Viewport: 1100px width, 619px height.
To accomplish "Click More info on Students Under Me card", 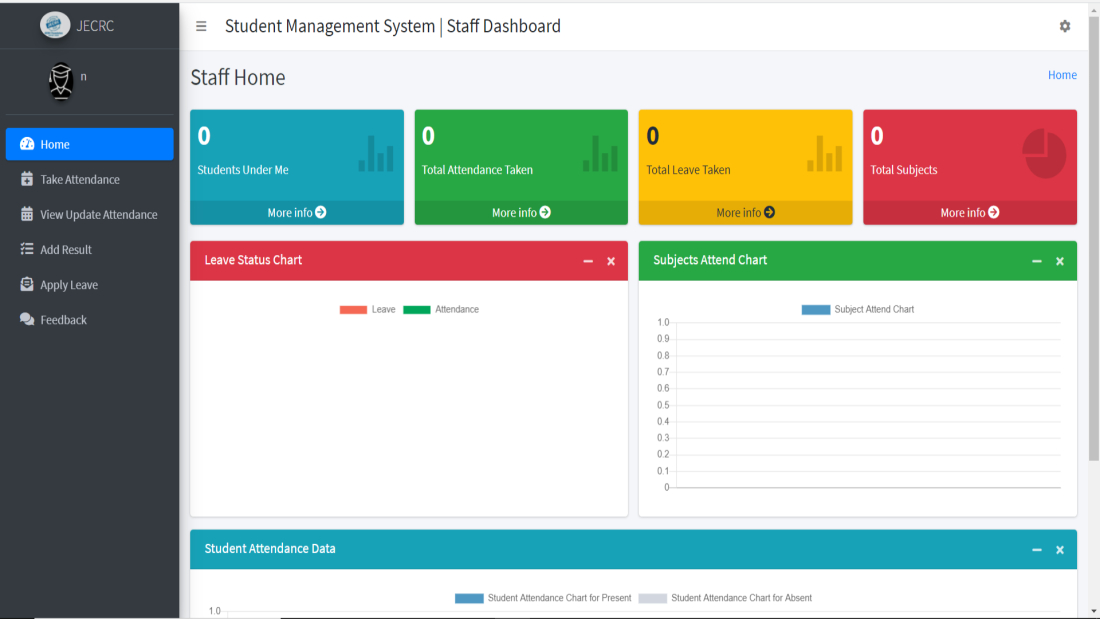I will point(296,213).
